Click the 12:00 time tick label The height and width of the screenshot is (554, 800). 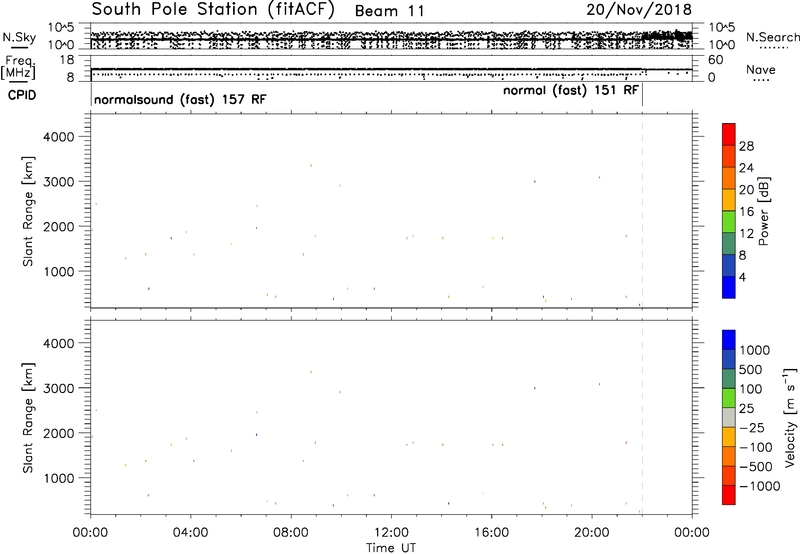[391, 533]
